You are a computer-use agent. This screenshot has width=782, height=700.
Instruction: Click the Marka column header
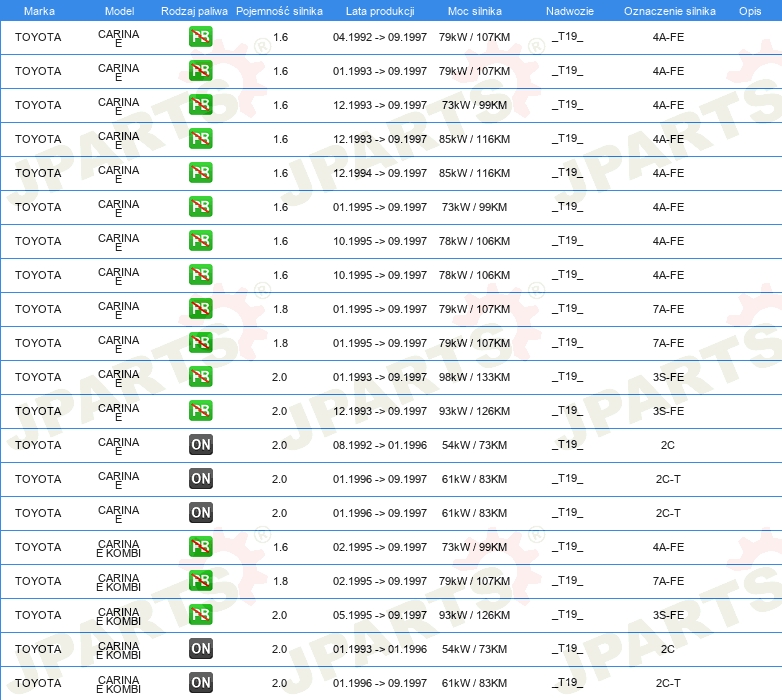(x=39, y=11)
